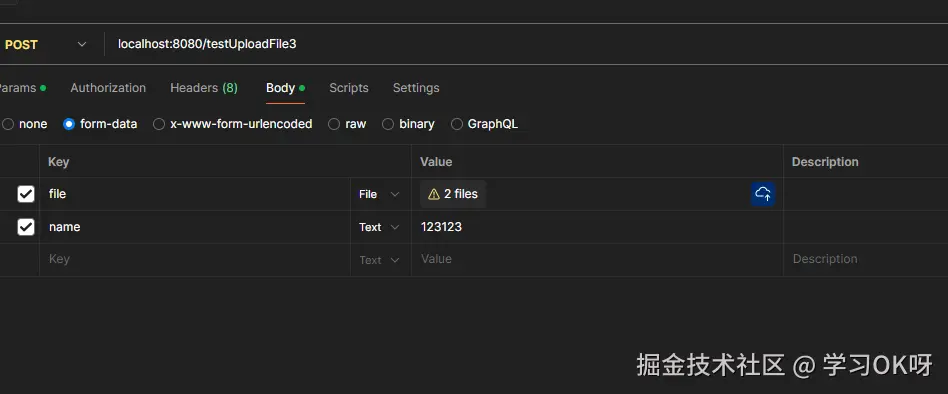Open the Body tab

[x=285, y=88]
